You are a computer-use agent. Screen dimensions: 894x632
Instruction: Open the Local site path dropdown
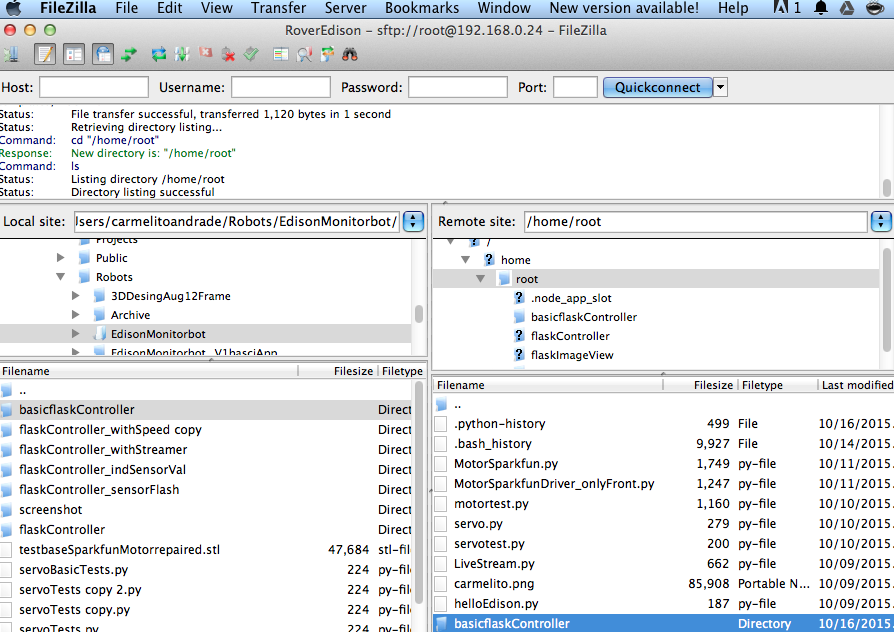point(413,221)
